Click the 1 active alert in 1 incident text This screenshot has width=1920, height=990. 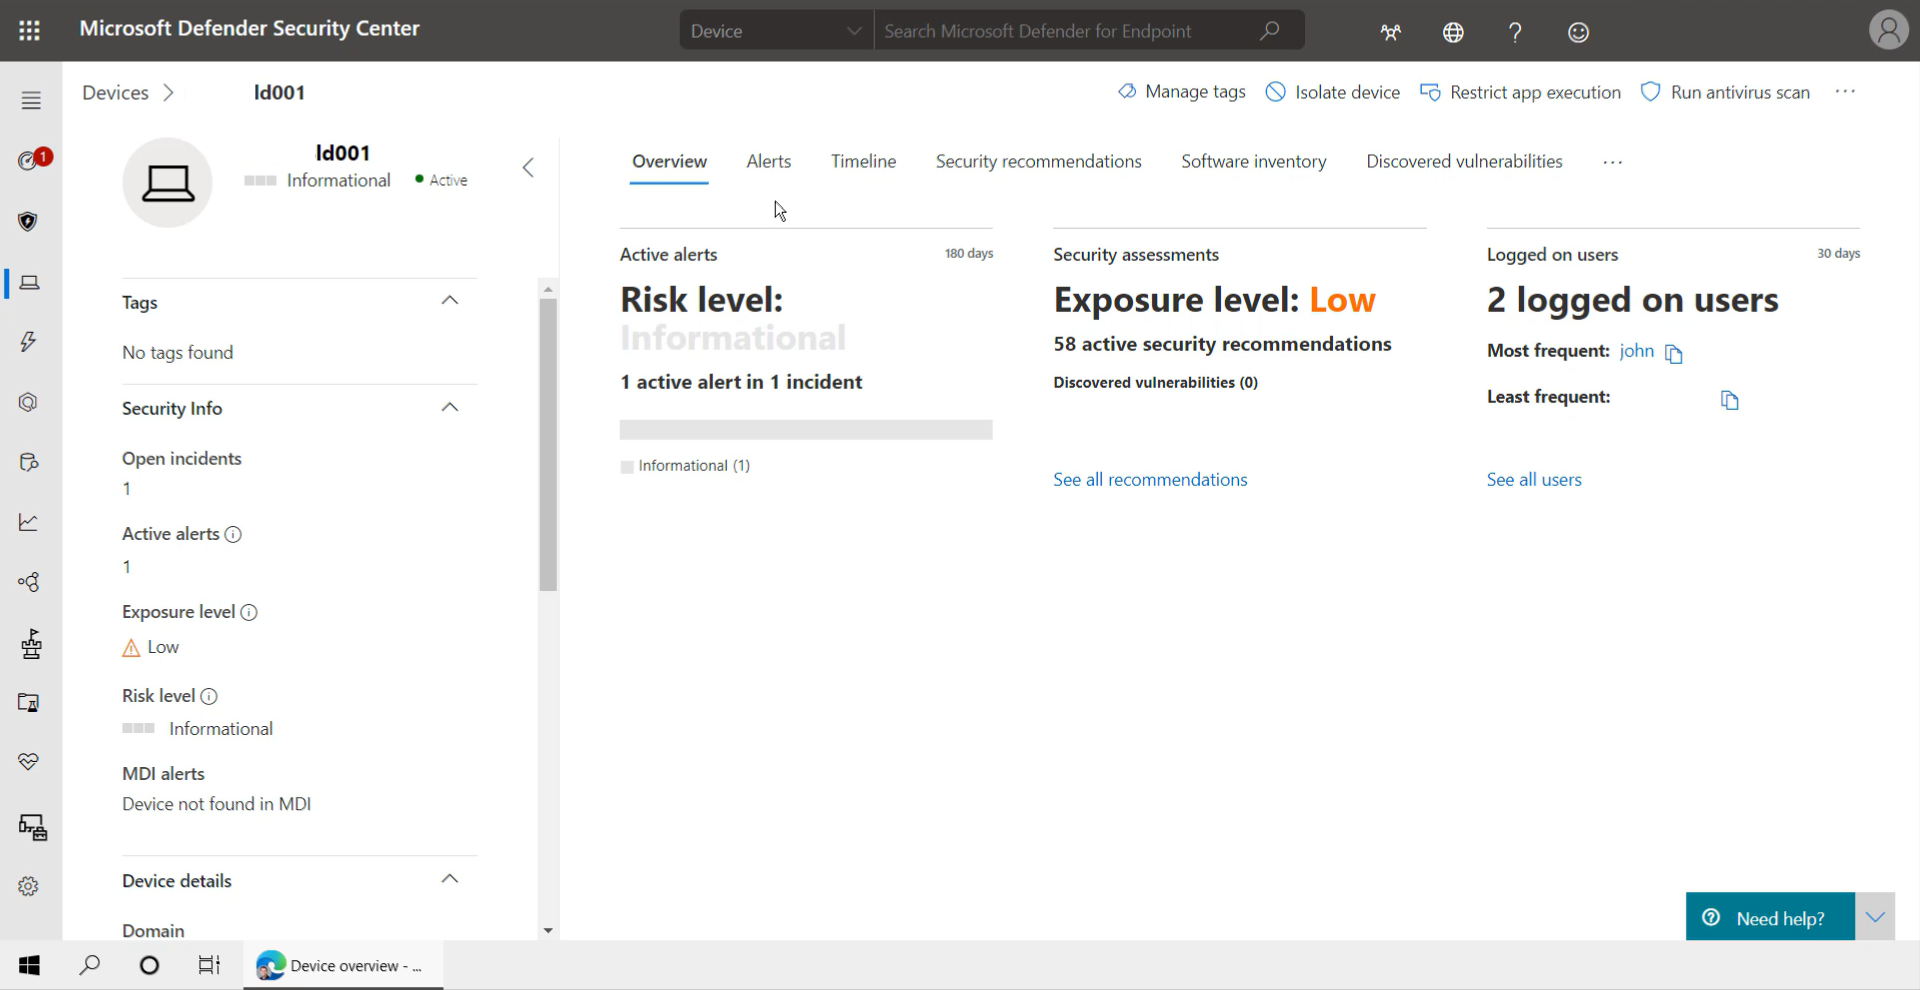[x=741, y=382]
